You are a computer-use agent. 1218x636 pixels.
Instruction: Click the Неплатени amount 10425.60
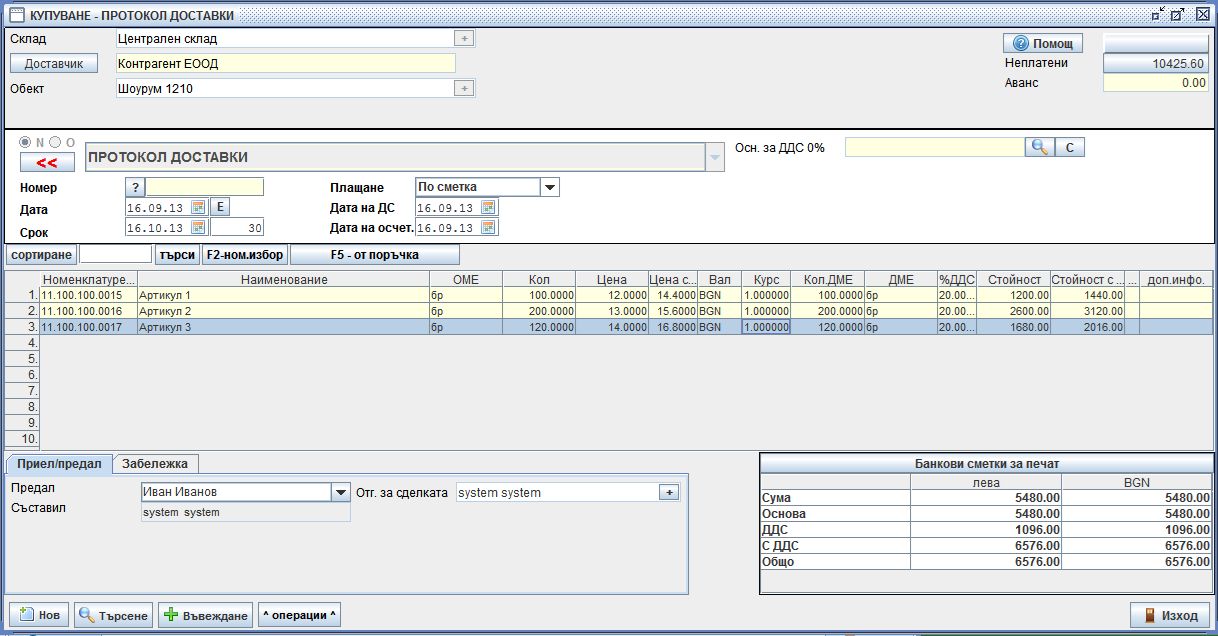(1156, 63)
